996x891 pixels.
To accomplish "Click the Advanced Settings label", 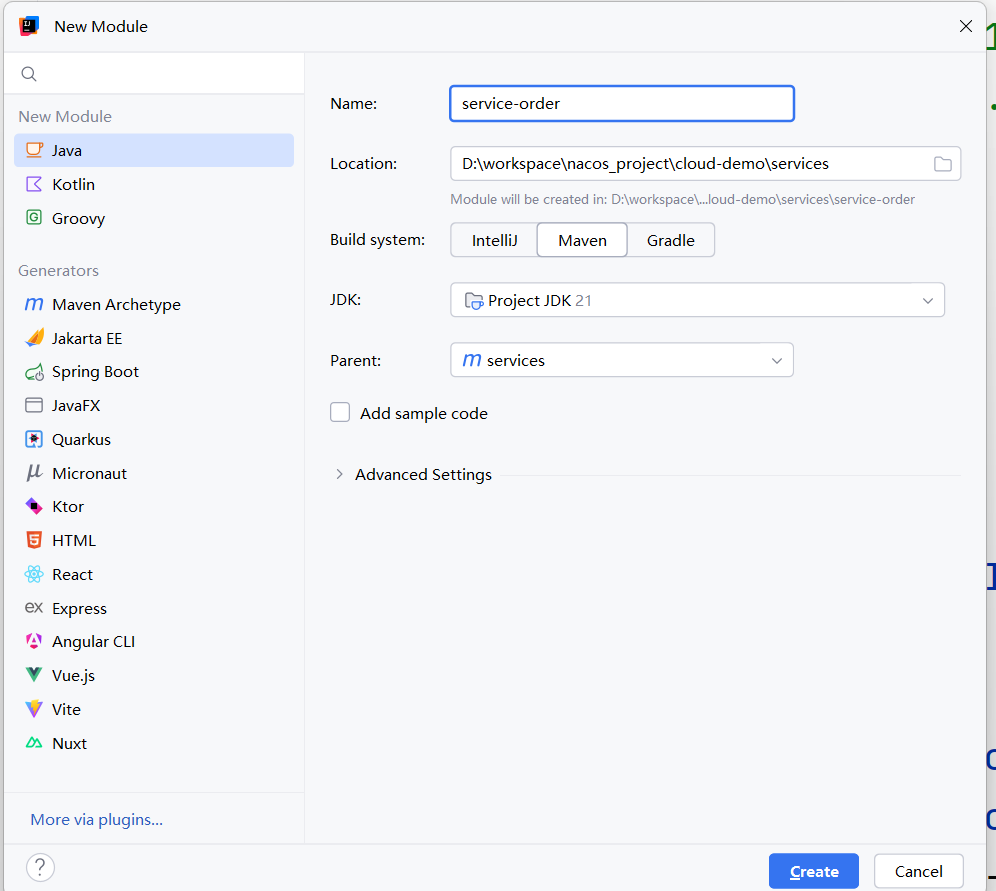I will 423,474.
